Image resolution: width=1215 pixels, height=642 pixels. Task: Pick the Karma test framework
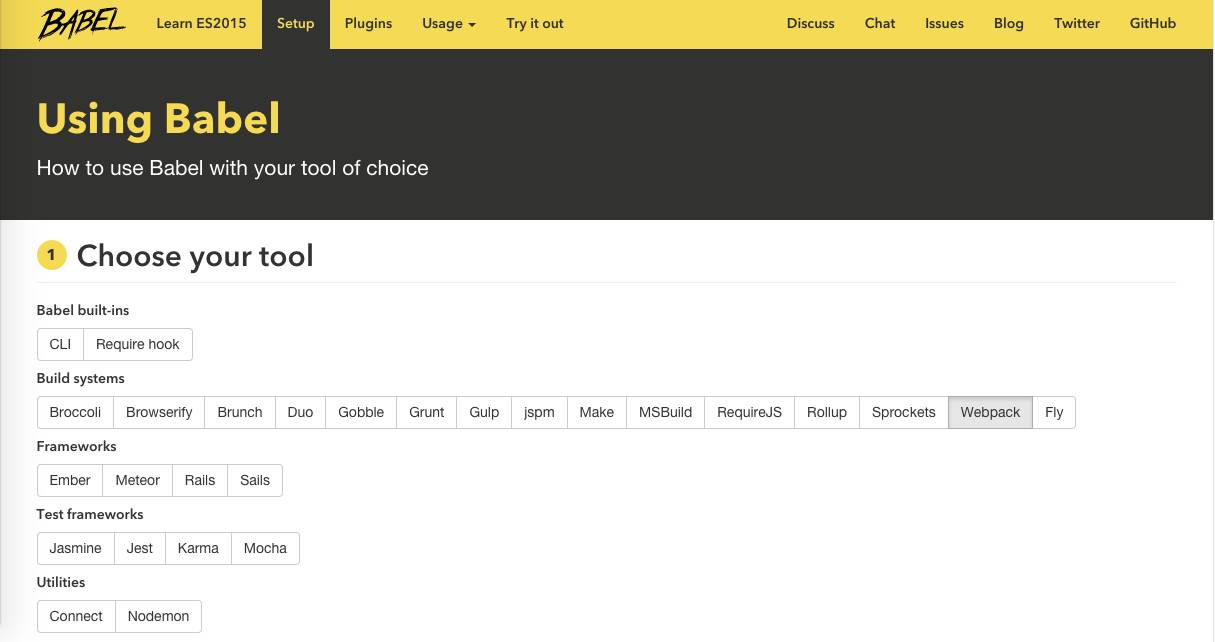click(198, 548)
